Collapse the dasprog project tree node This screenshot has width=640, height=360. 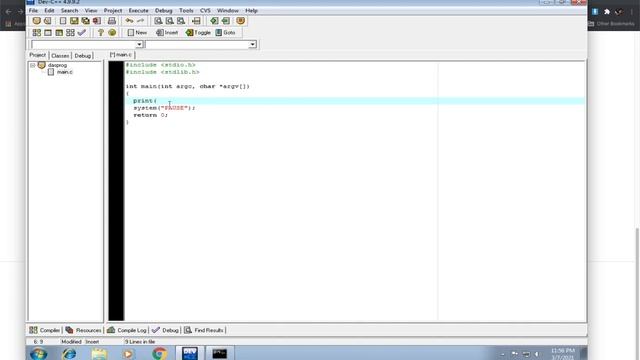pyautogui.click(x=33, y=65)
